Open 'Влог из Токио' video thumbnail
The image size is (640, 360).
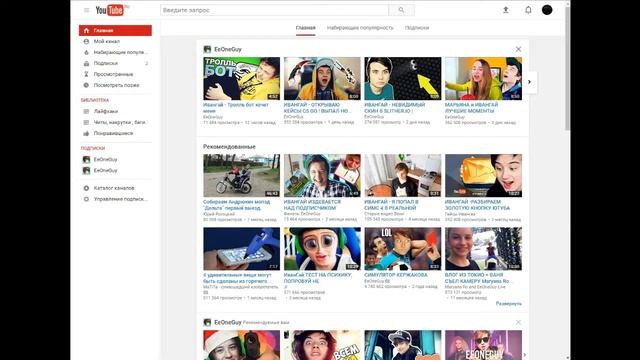tap(483, 249)
